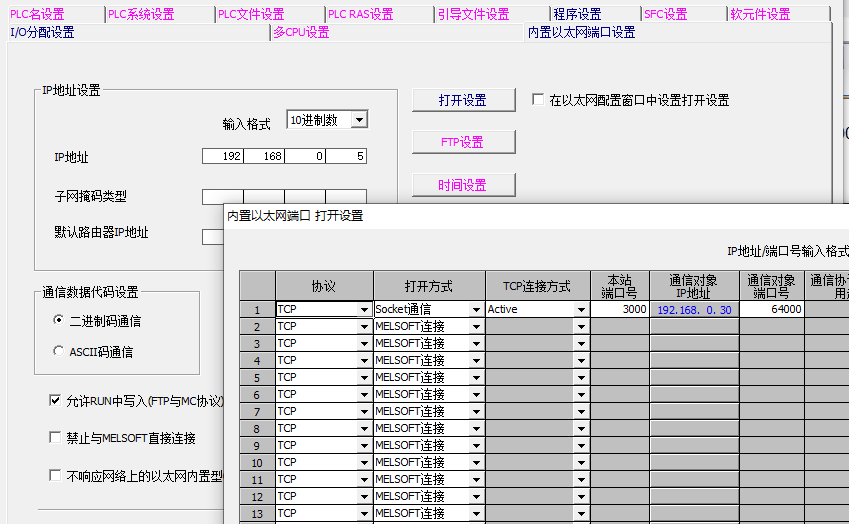The height and width of the screenshot is (524, 849).
Task: Click the 时间设置 button
Action: click(x=462, y=185)
